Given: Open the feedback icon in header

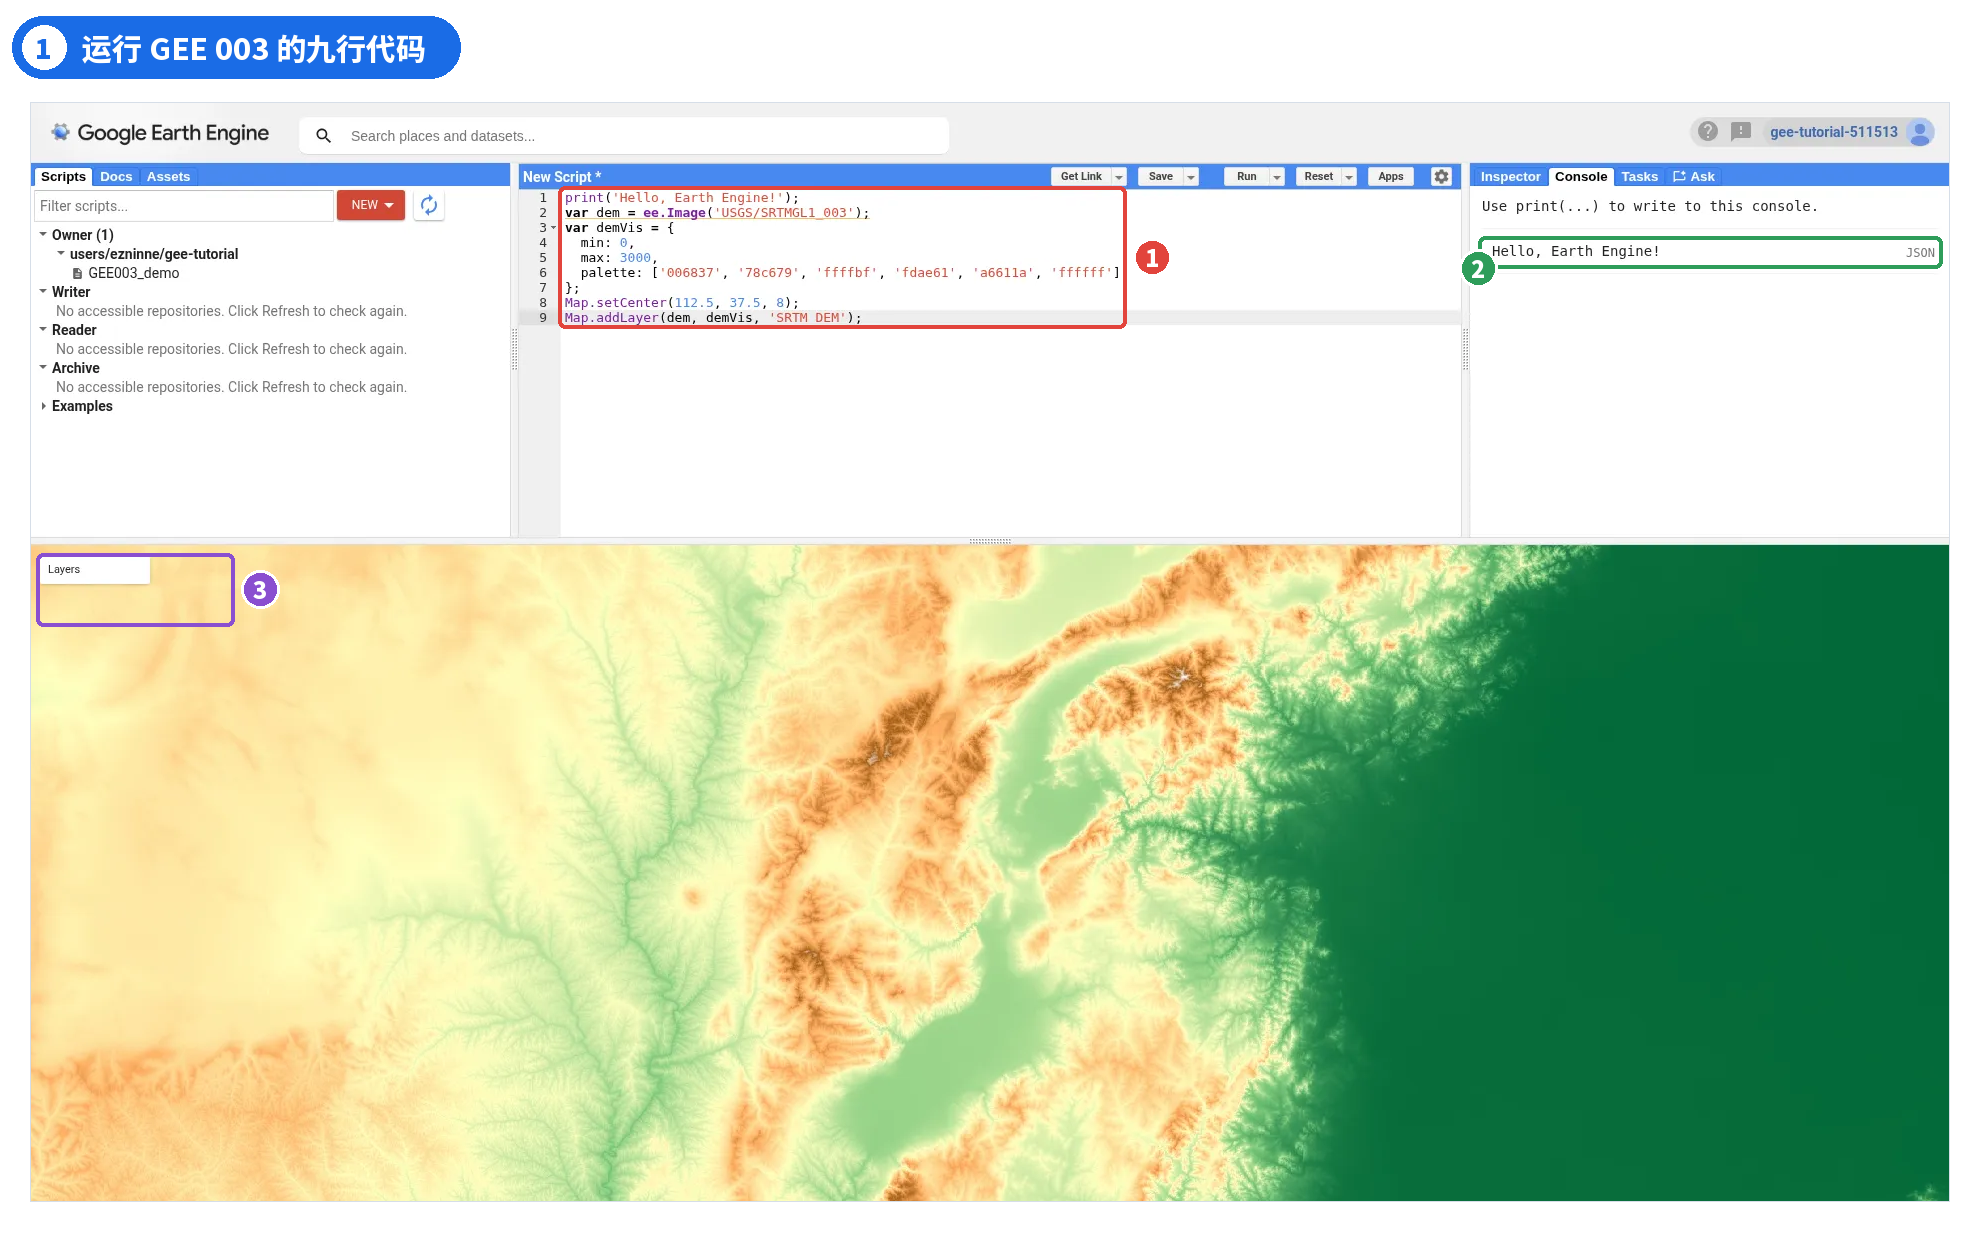Looking at the screenshot, I should (x=1741, y=132).
